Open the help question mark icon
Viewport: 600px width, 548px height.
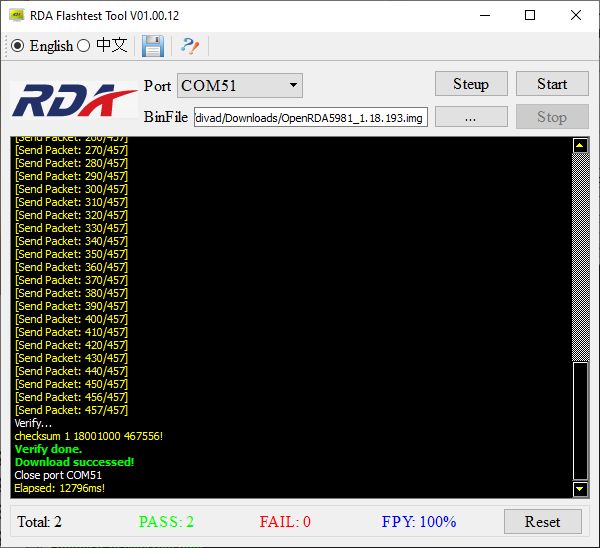point(189,46)
